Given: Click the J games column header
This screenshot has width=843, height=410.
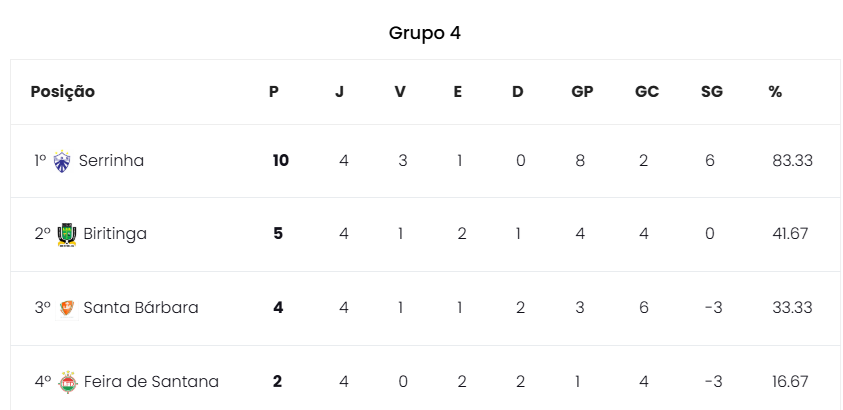Looking at the screenshot, I should point(339,92).
